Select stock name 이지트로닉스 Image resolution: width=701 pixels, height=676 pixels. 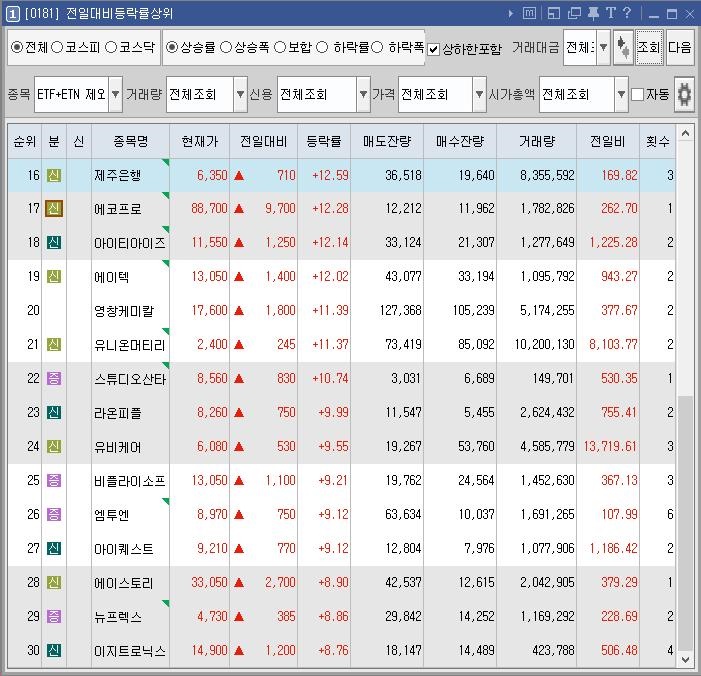(x=130, y=651)
